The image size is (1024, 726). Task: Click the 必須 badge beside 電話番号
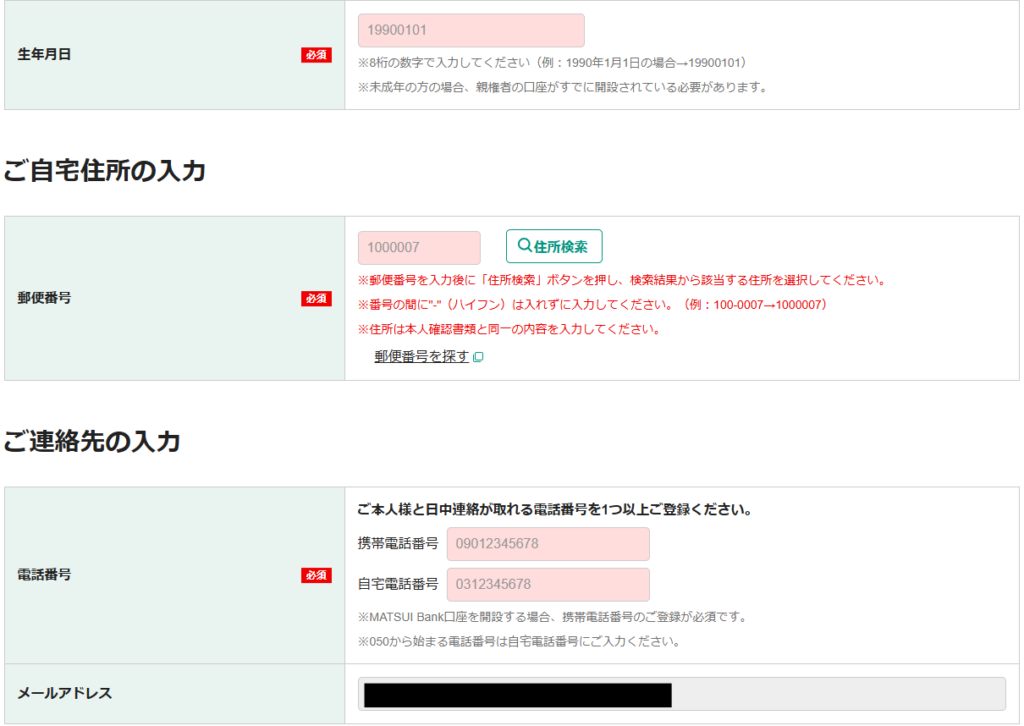[316, 575]
